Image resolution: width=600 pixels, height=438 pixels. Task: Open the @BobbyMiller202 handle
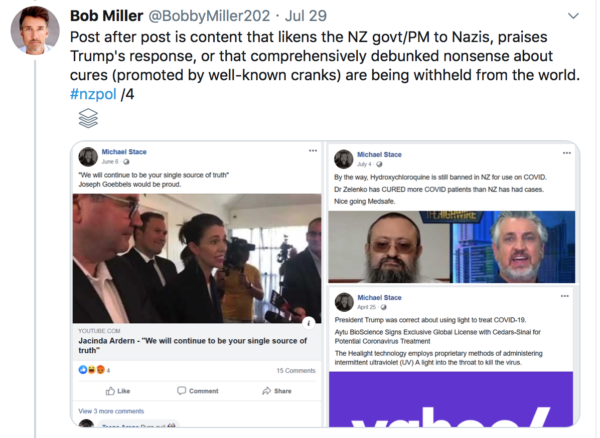(x=209, y=16)
